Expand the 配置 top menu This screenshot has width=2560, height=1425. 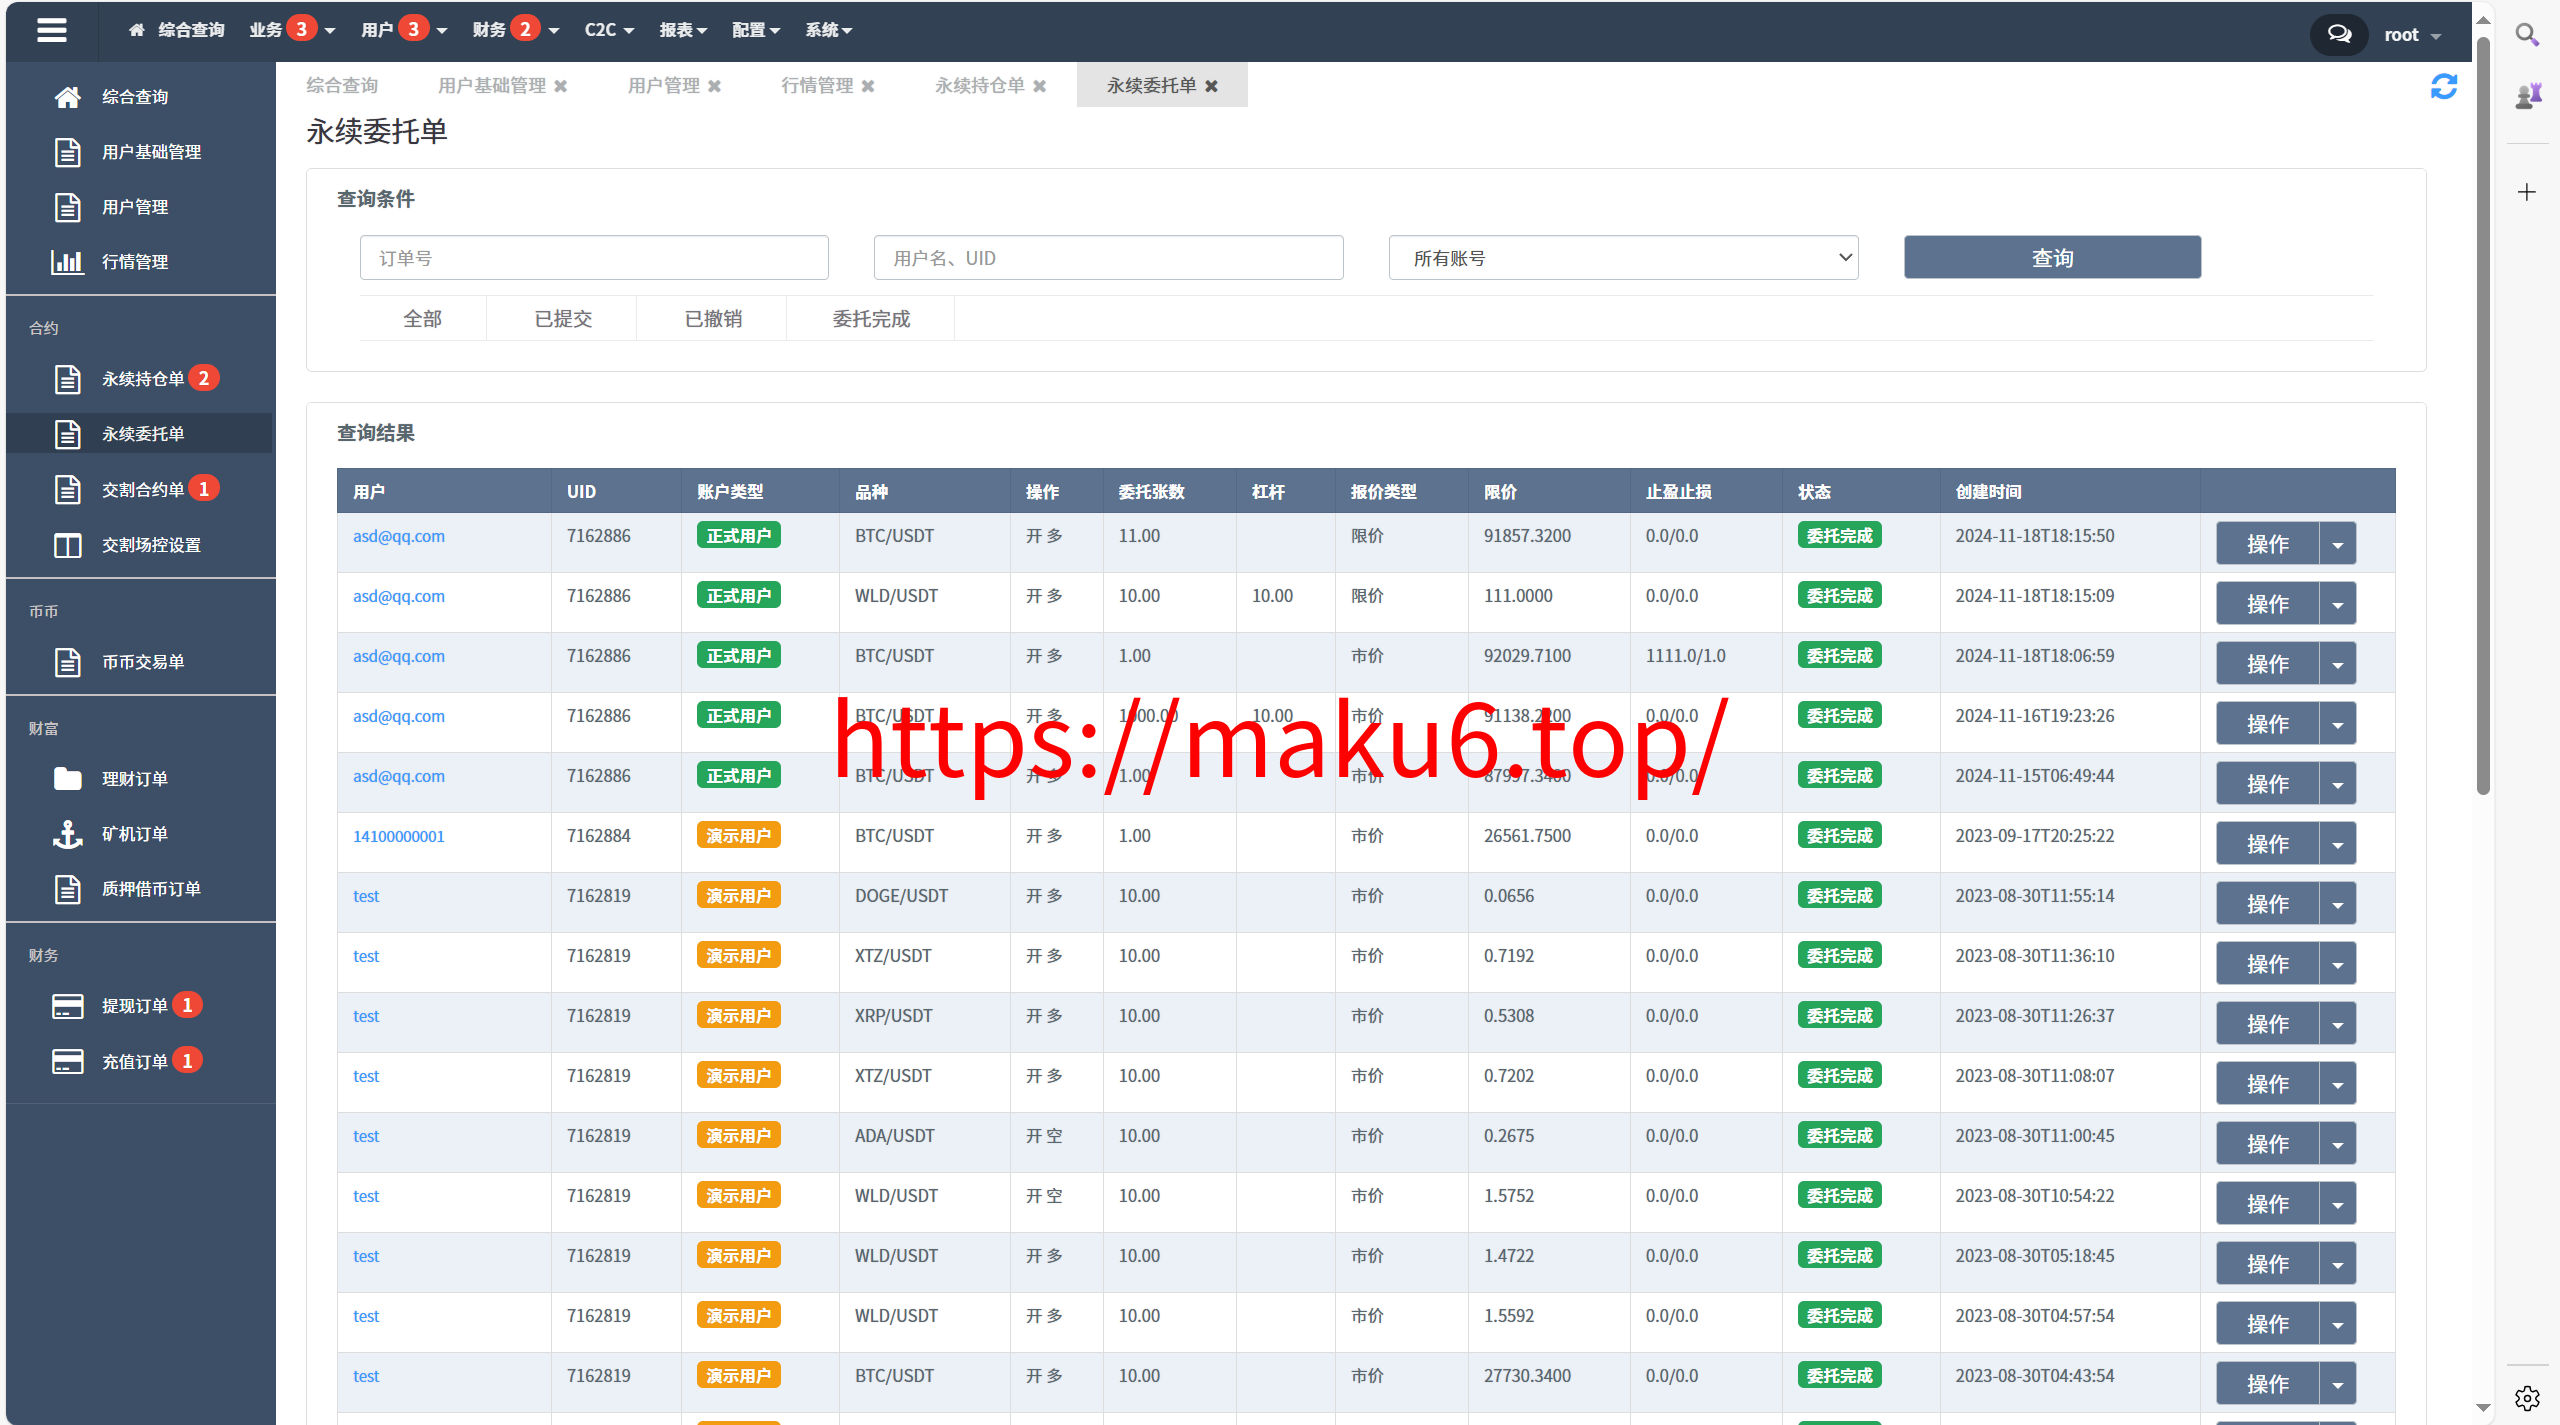755,30
